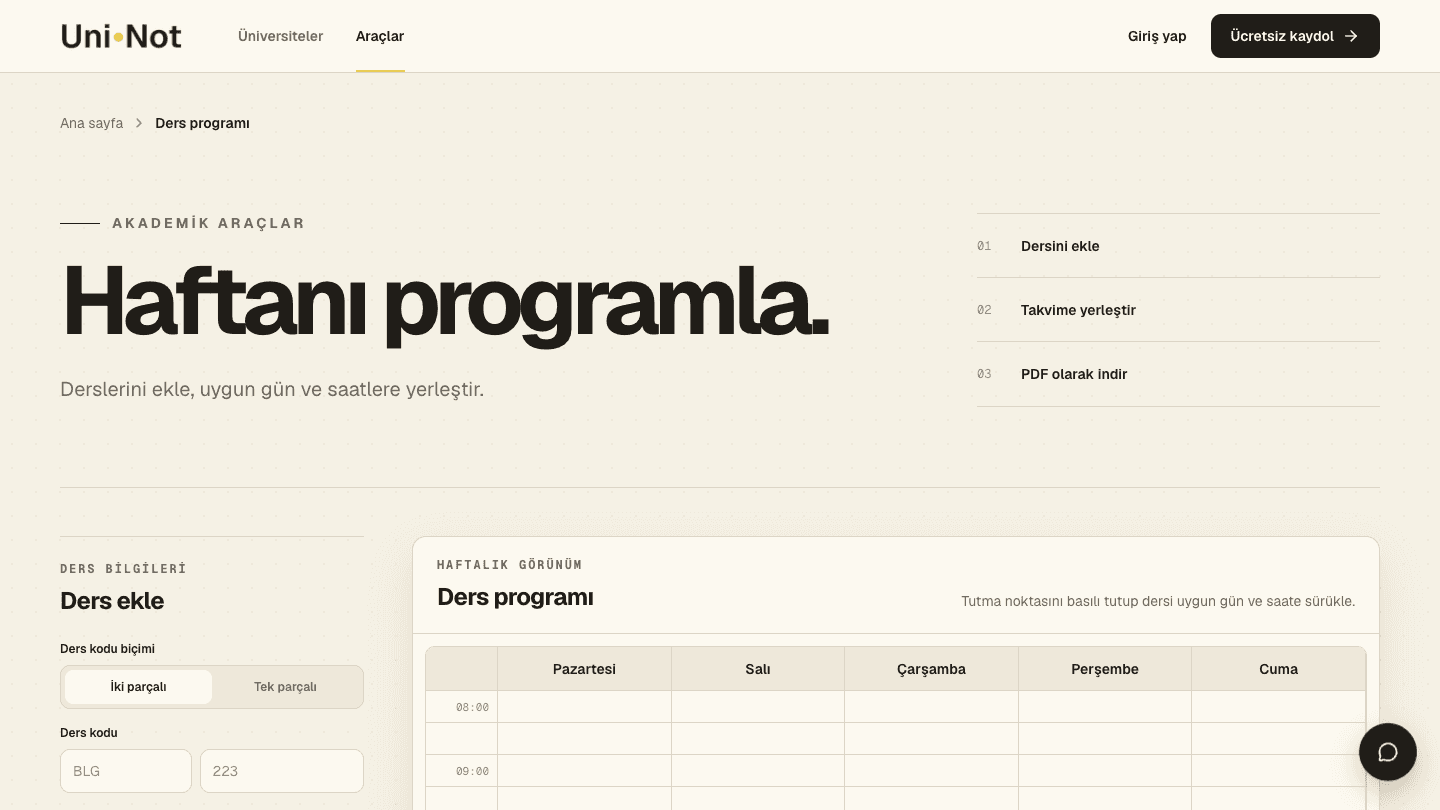This screenshot has width=1440, height=810.
Task: Click the Giriş yap link
Action: (x=1157, y=36)
